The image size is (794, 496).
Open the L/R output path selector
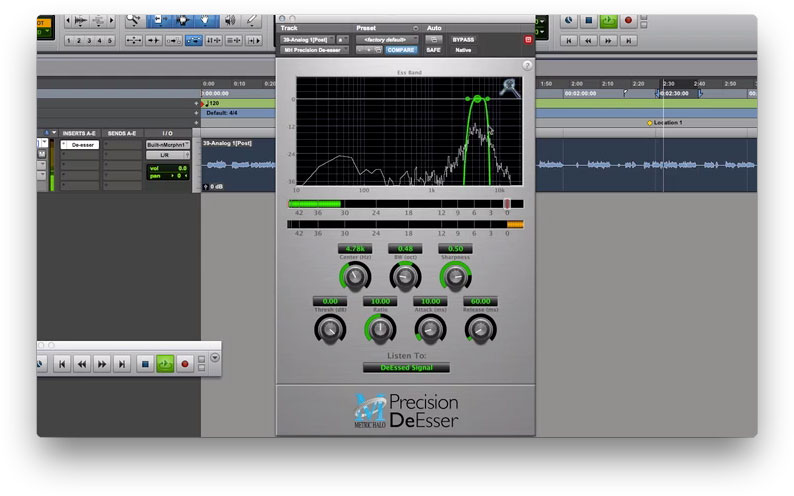point(168,155)
